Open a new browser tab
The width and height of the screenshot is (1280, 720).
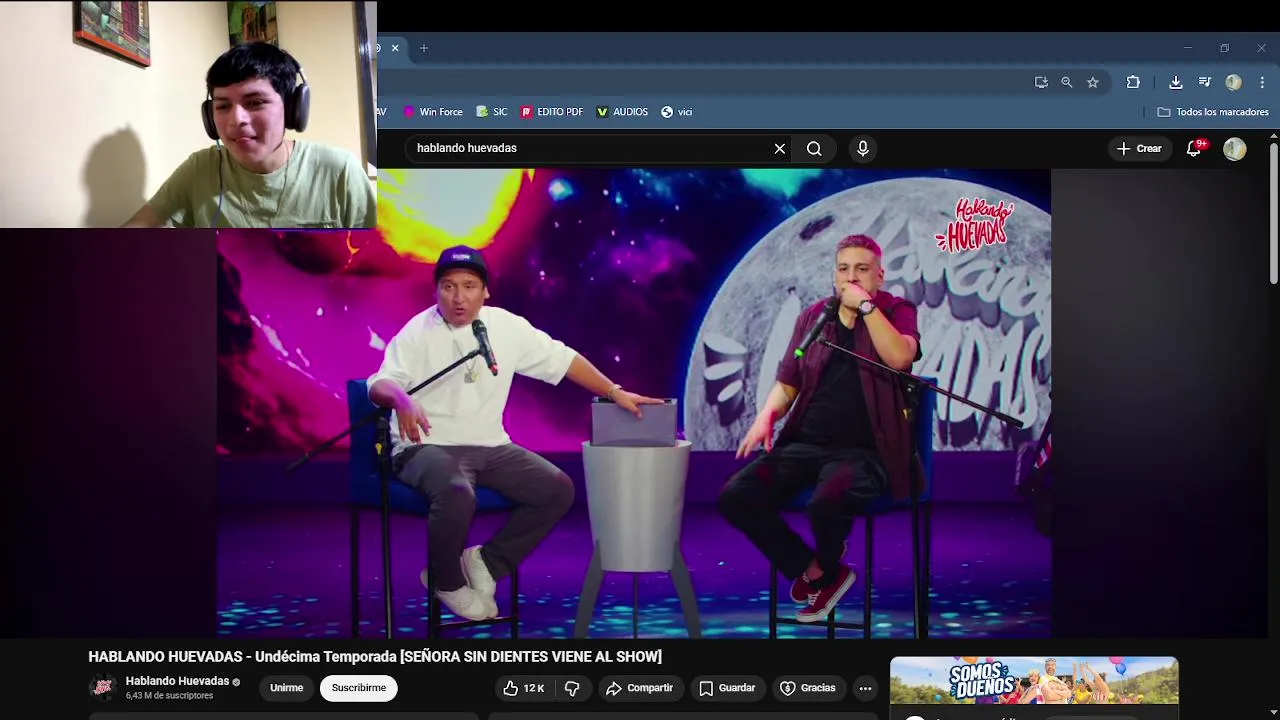424,48
